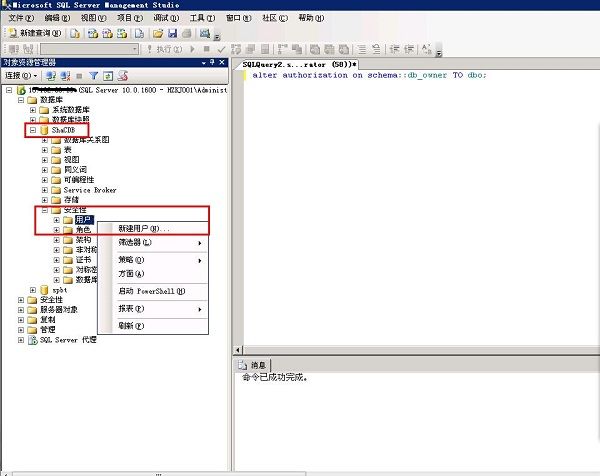Select the SQLQuery2 editor tab
This screenshot has height=476, width=600.
[299, 64]
